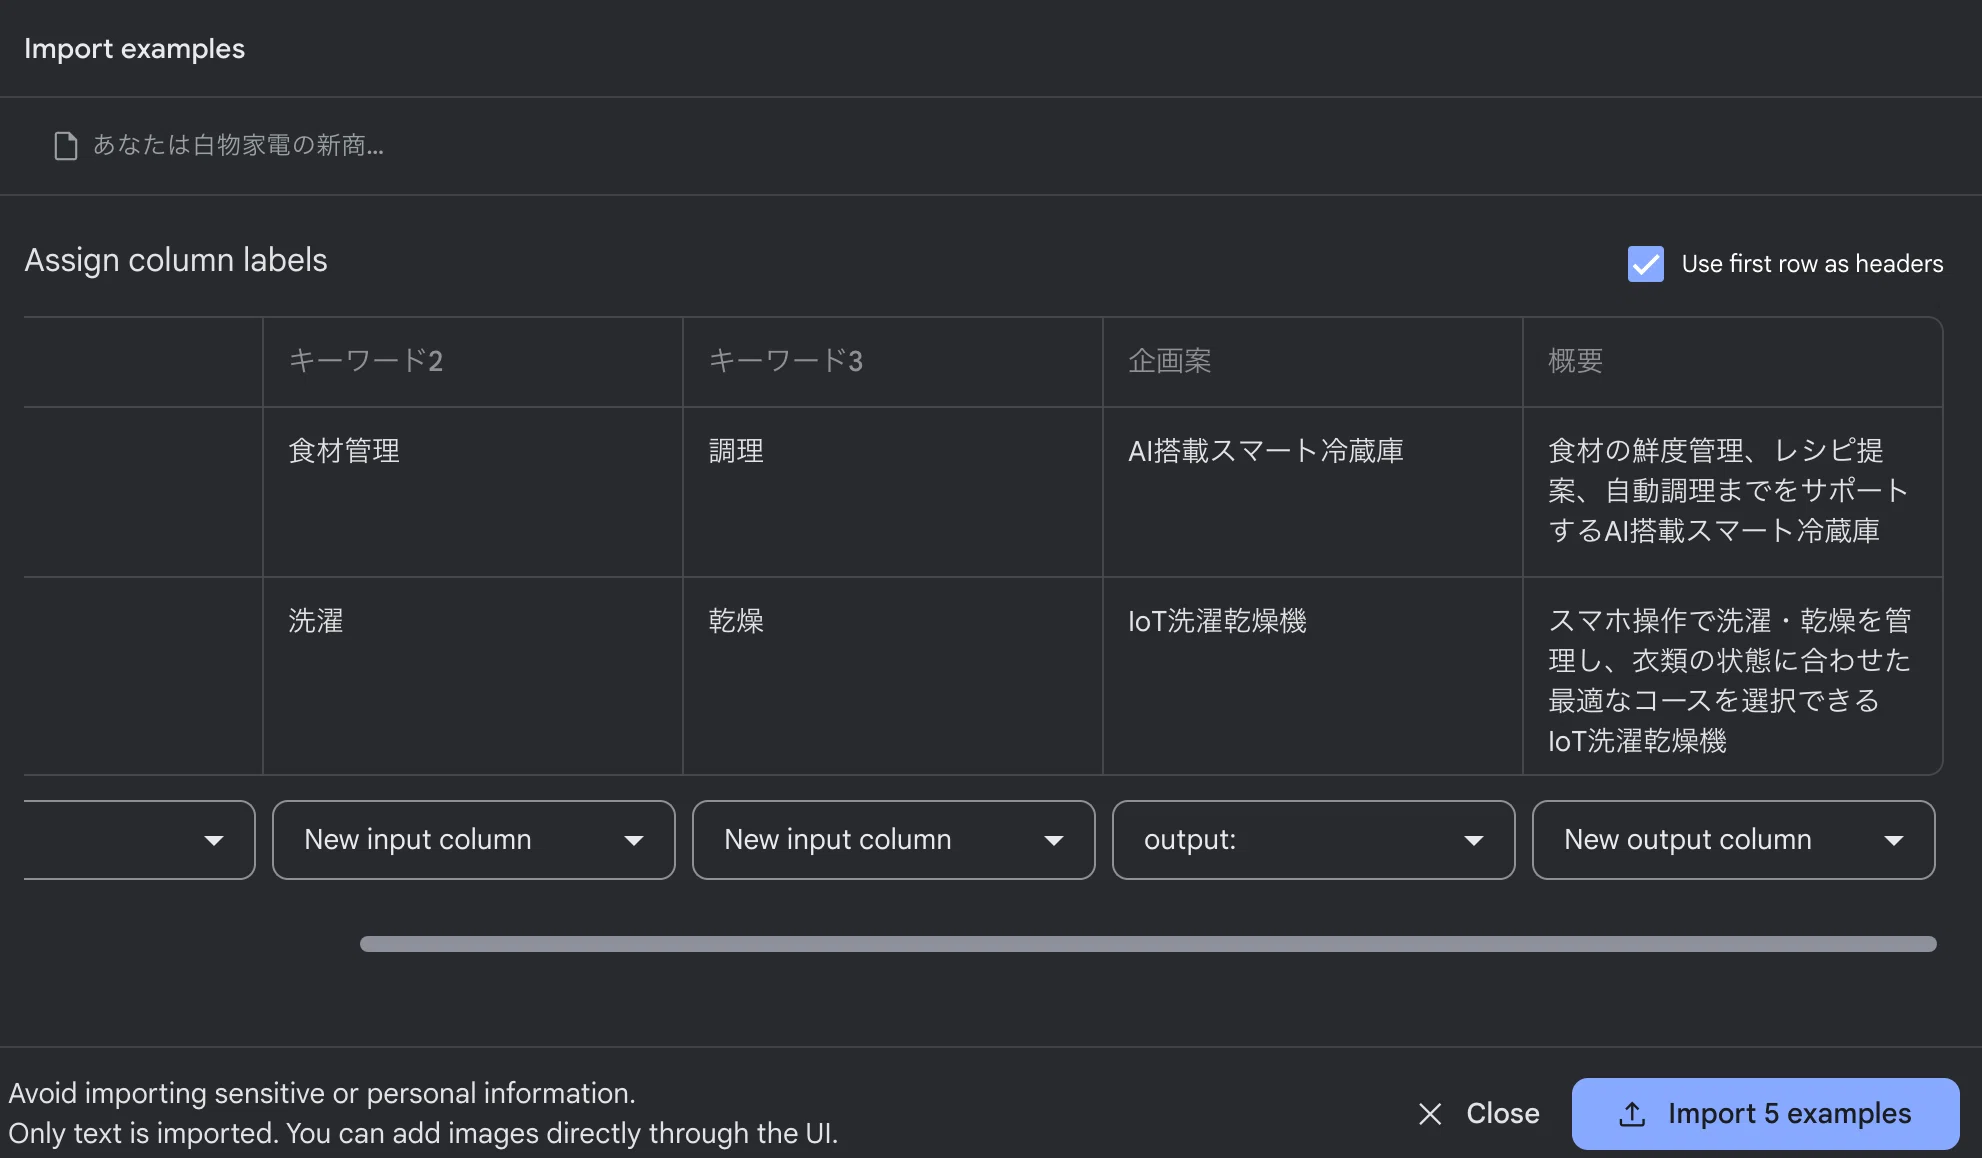The image size is (1982, 1158).
Task: Click the 概要 header cell
Action: coord(1733,362)
